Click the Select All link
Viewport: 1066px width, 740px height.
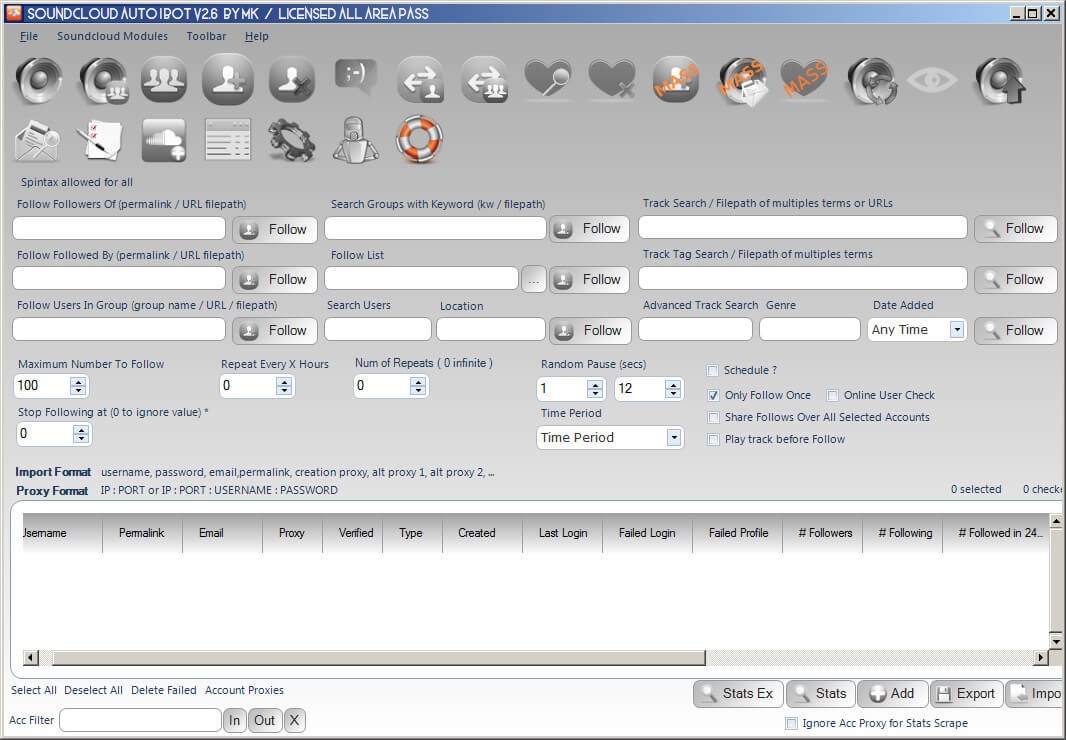(33, 690)
